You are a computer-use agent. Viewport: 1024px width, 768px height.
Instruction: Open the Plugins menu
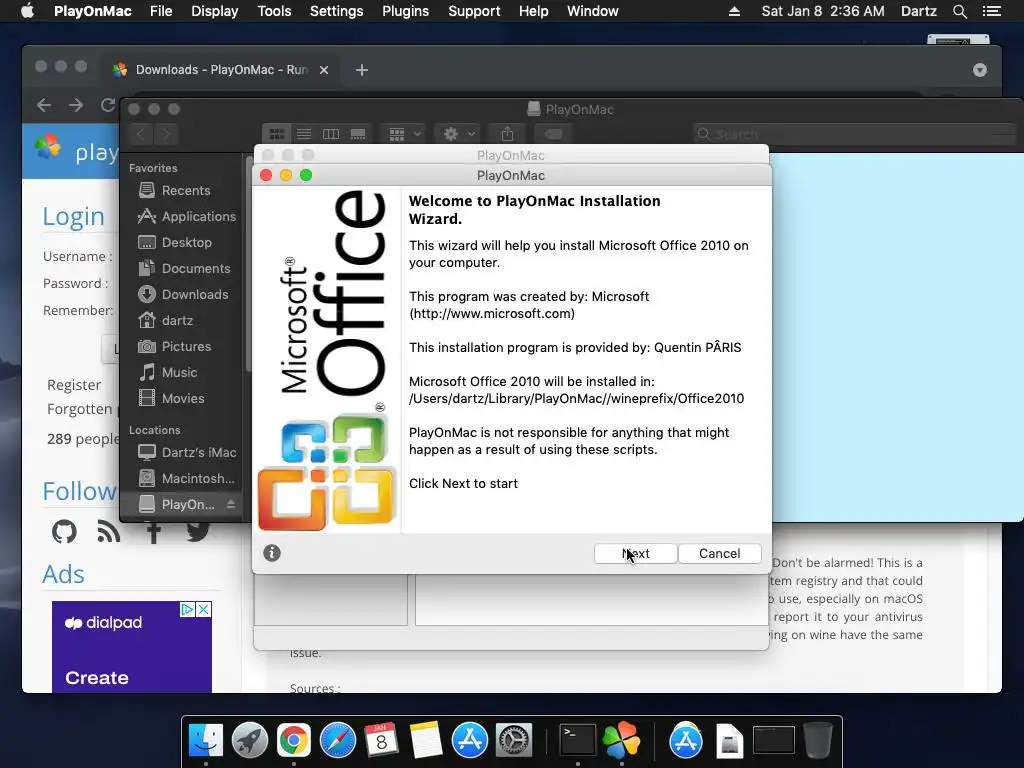[406, 11]
